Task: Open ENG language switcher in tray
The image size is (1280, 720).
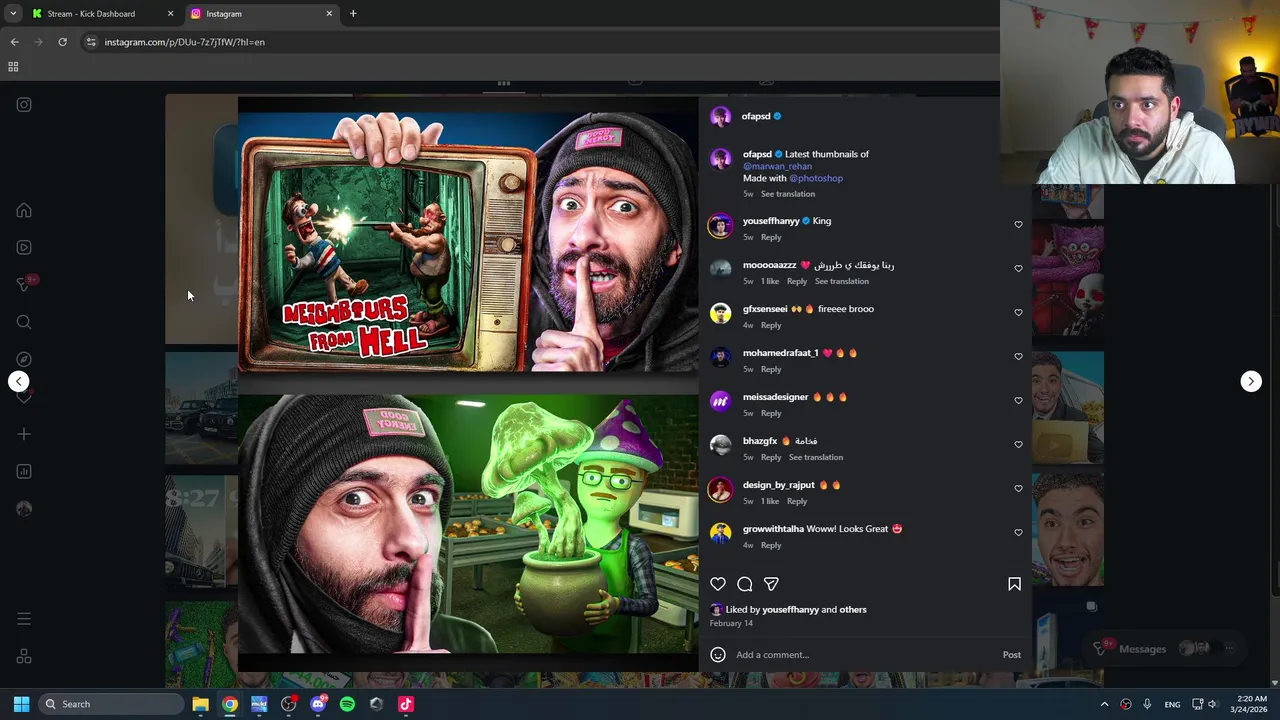Action: [x=1172, y=704]
